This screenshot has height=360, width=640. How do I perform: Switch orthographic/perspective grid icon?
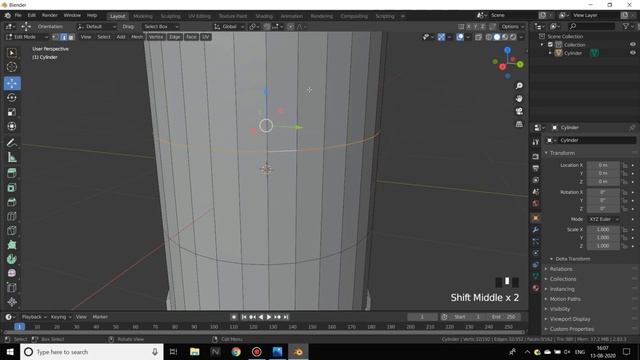519,124
